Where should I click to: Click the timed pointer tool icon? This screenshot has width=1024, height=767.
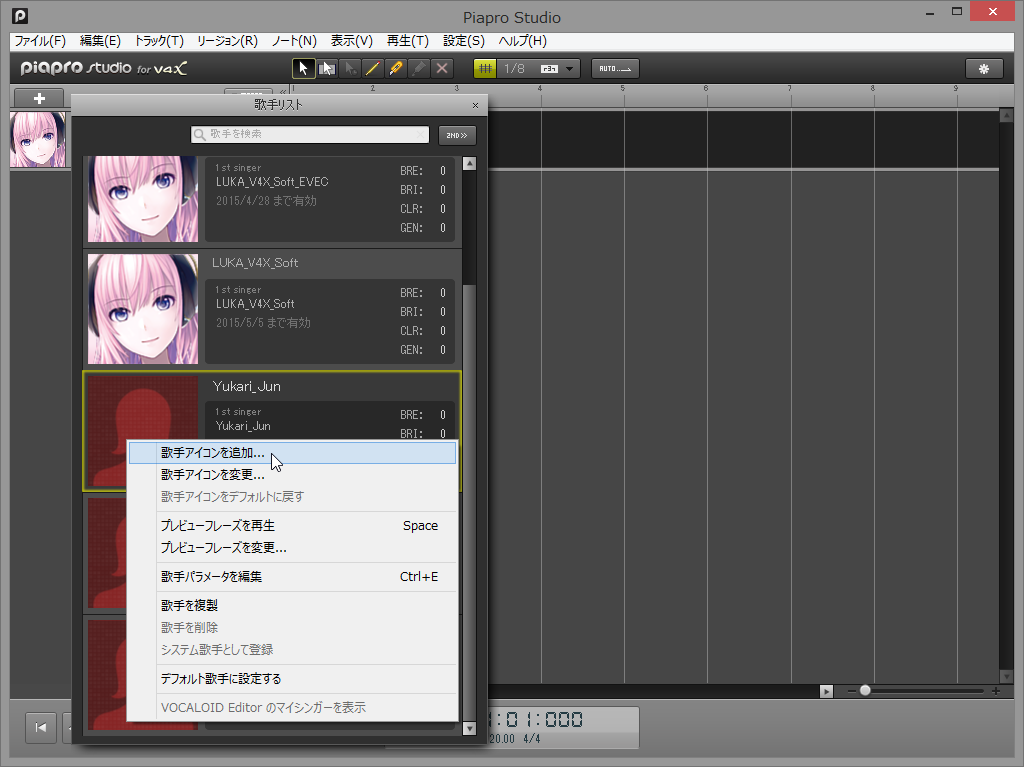point(350,69)
